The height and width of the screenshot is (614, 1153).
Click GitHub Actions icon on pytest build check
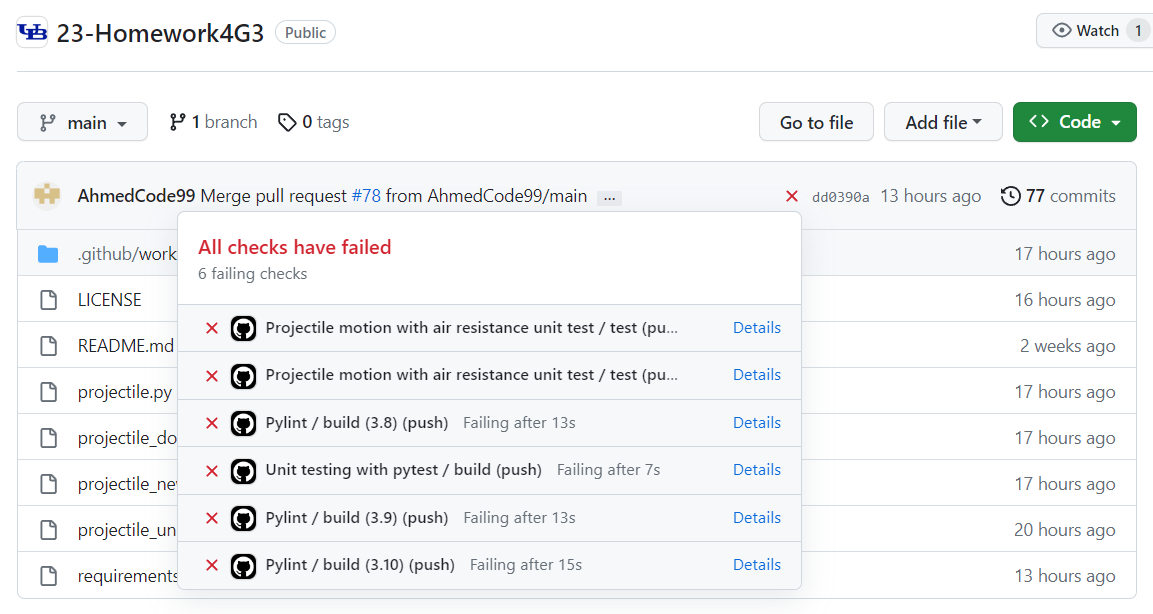(x=243, y=469)
